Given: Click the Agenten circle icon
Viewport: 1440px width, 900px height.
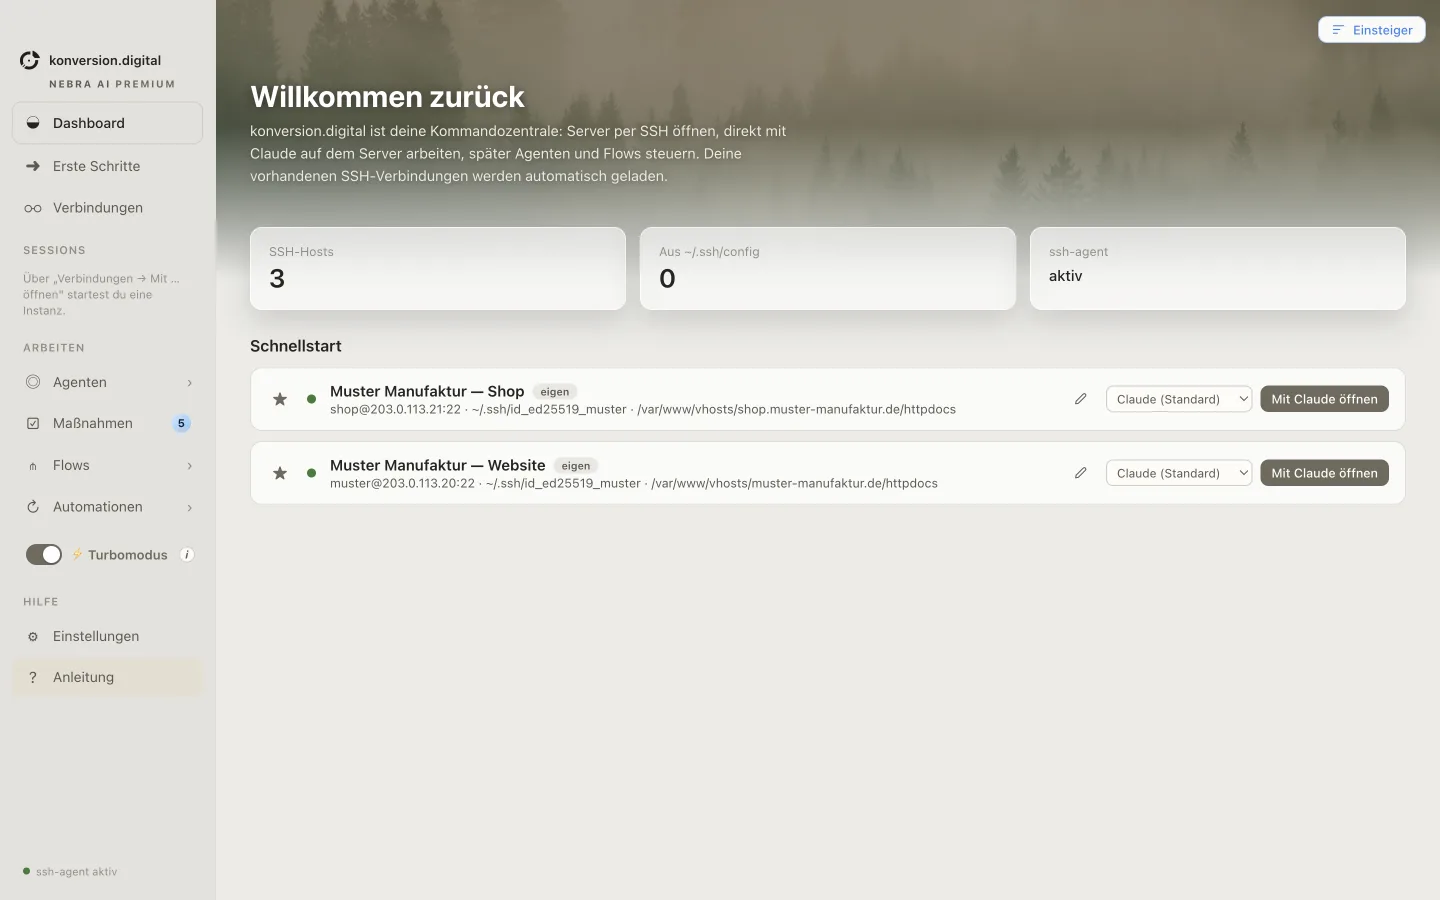Looking at the screenshot, I should pos(33,382).
